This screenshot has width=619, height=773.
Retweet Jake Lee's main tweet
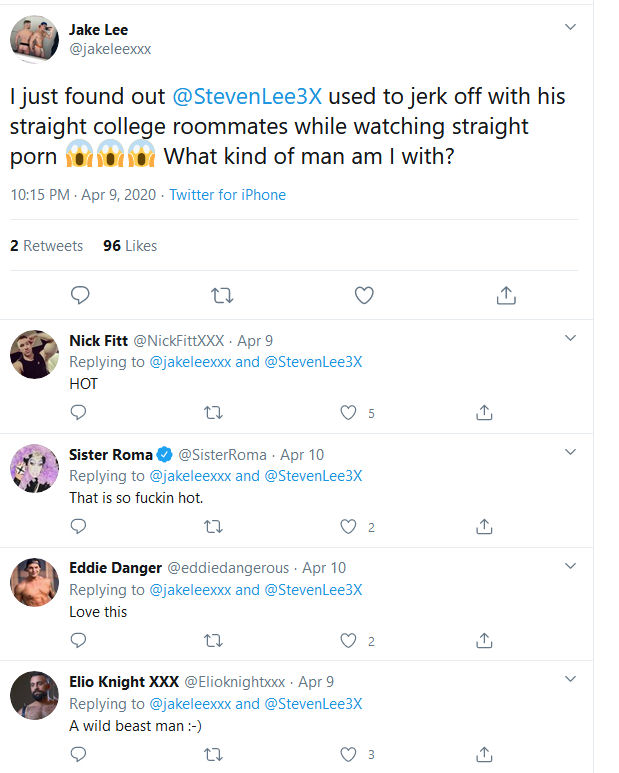[223, 295]
